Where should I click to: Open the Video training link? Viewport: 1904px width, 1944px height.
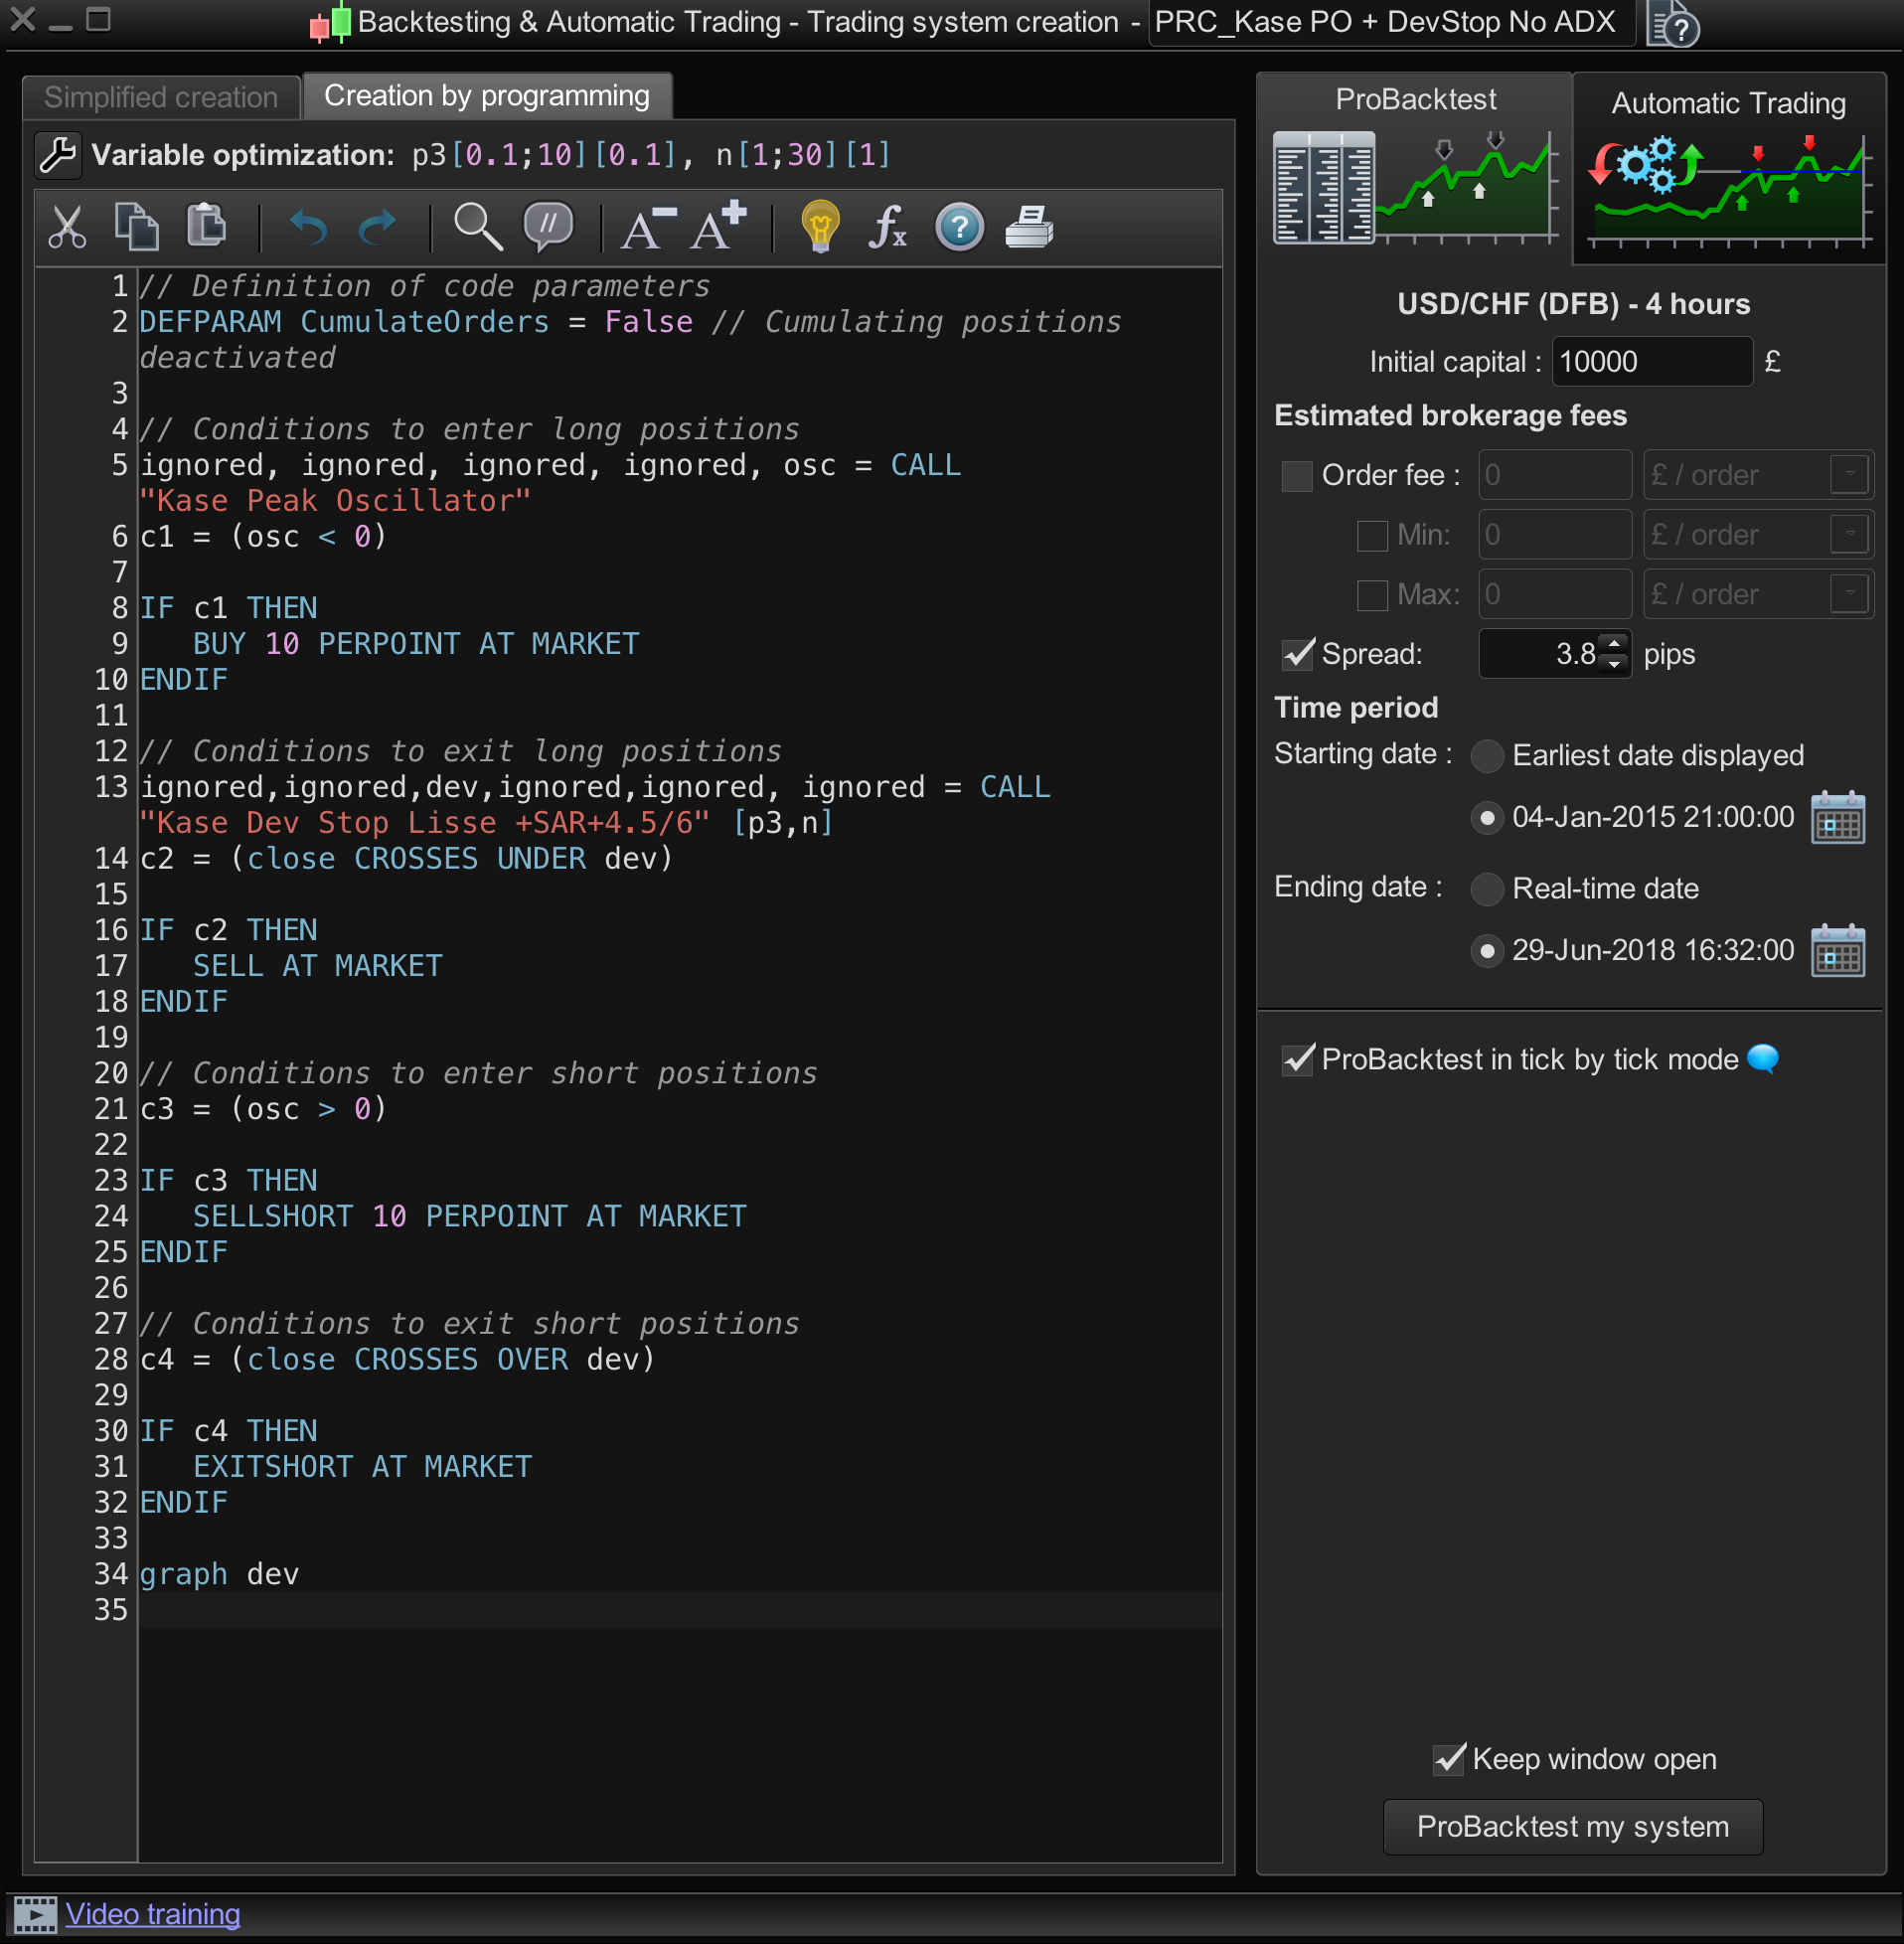point(152,1914)
